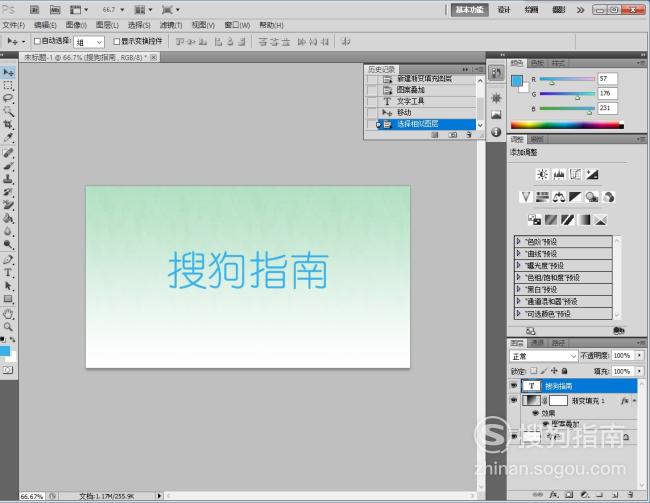This screenshot has width=650, height=503.
Task: Select the Paint Bucket tool
Action: [8, 218]
